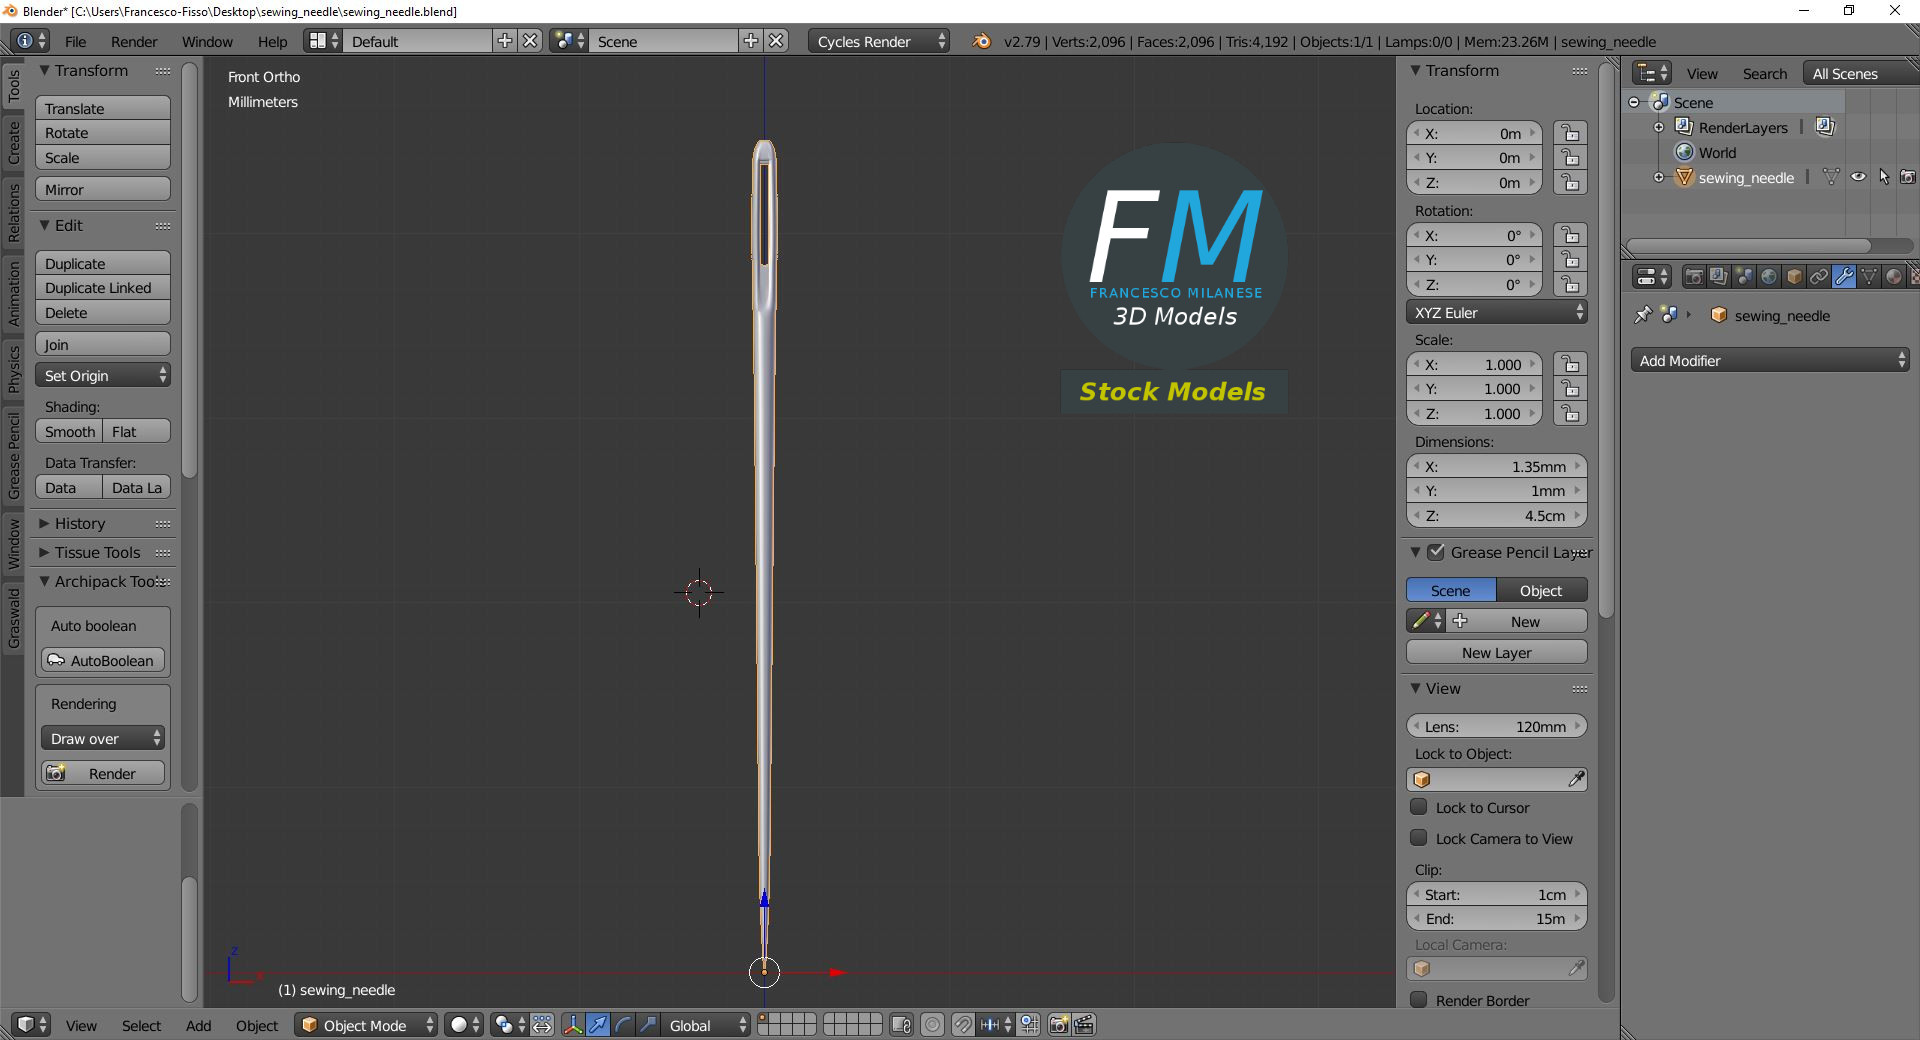This screenshot has width=1920, height=1040.
Task: Click the rotate manipulator arc icon
Action: coord(623,1025)
